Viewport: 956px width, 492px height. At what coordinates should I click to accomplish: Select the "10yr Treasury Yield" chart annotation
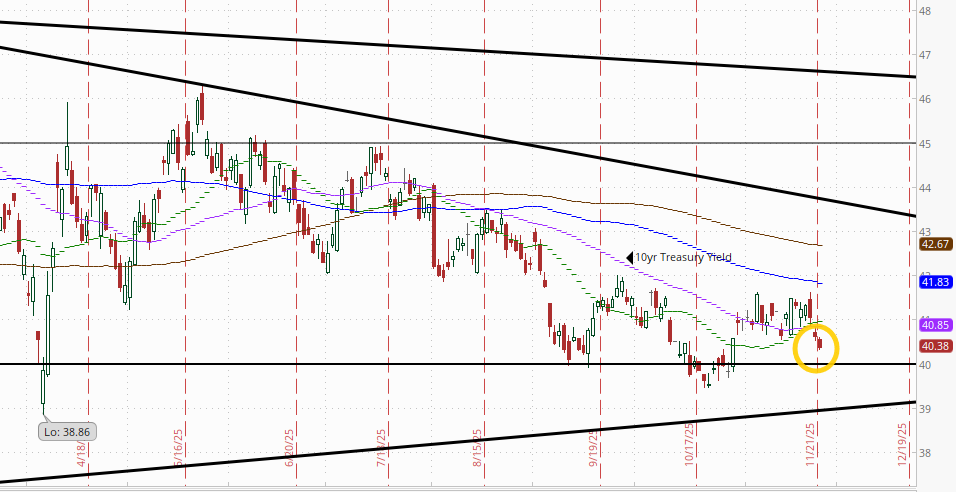point(683,257)
